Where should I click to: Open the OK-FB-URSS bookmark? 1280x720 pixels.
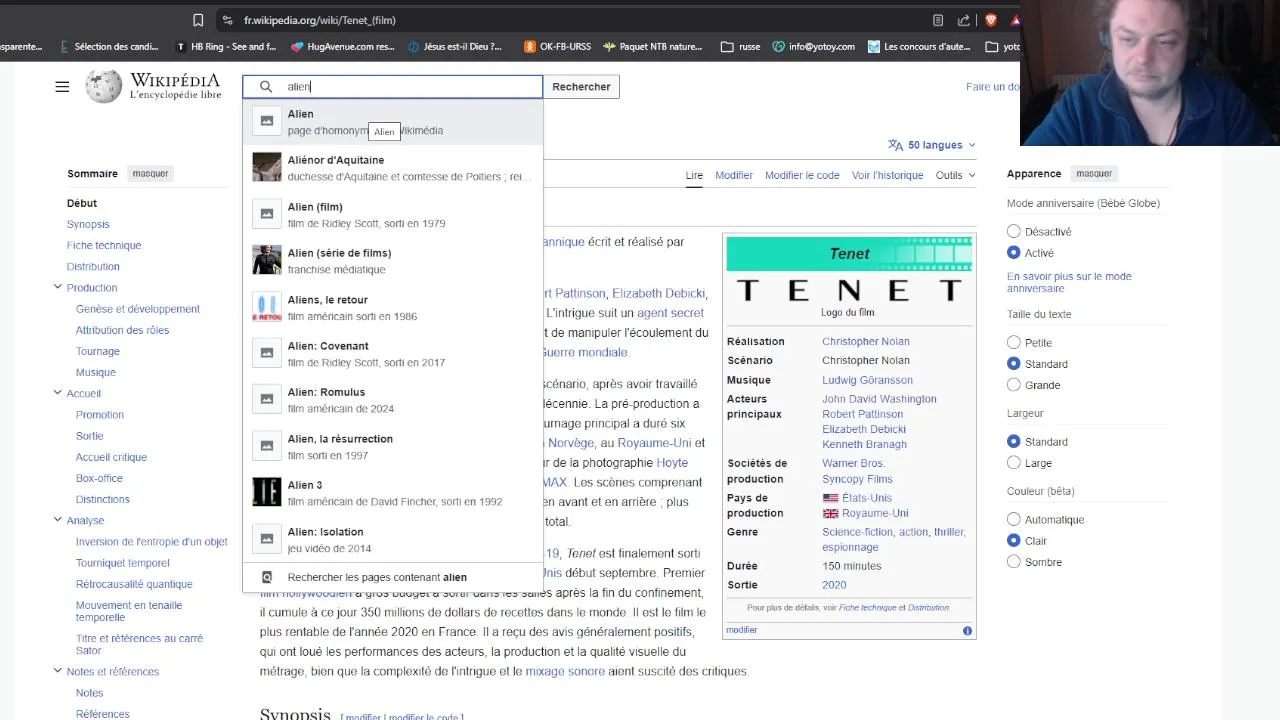(x=557, y=46)
